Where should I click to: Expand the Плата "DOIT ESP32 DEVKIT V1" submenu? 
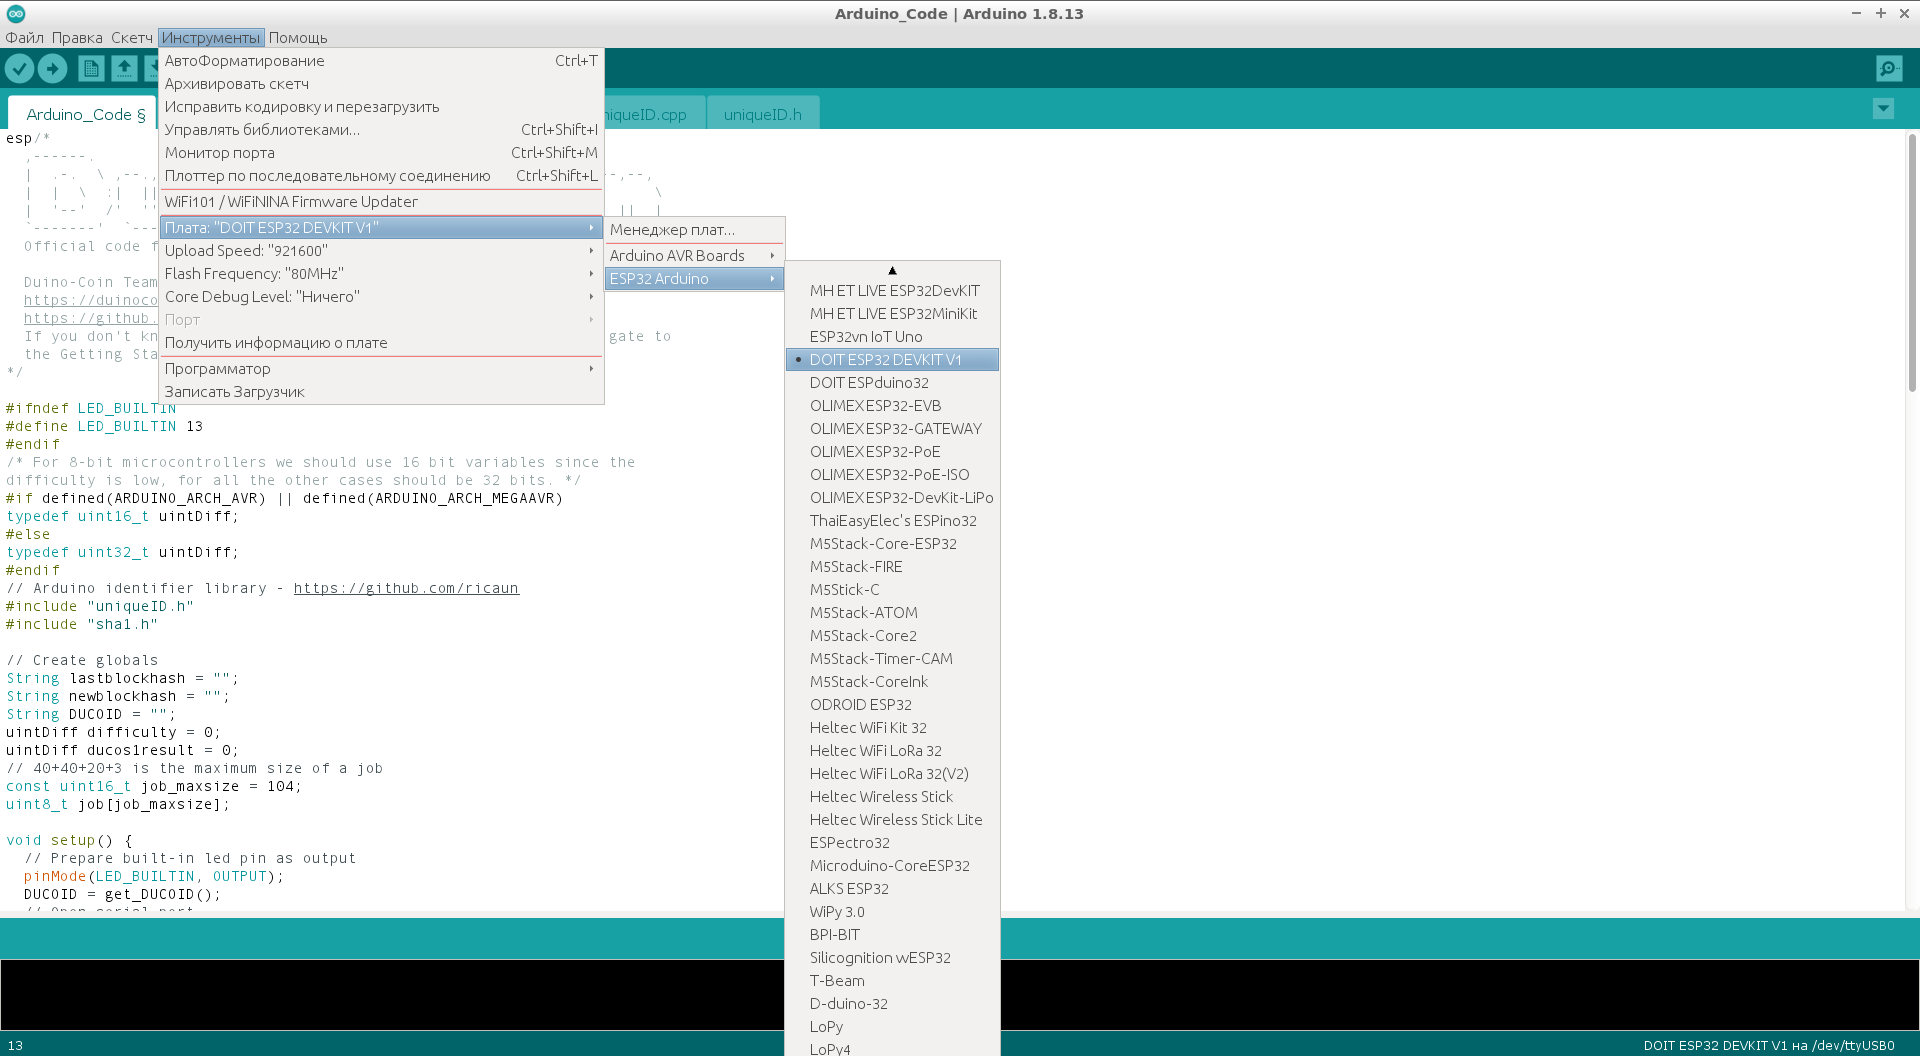pyautogui.click(x=381, y=227)
